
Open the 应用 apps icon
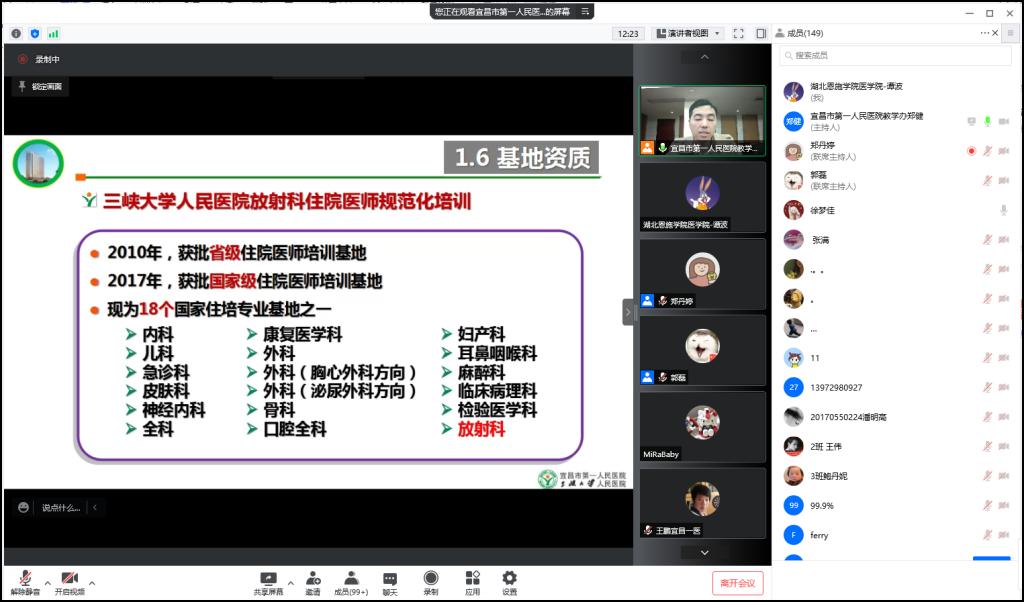pyautogui.click(x=472, y=582)
